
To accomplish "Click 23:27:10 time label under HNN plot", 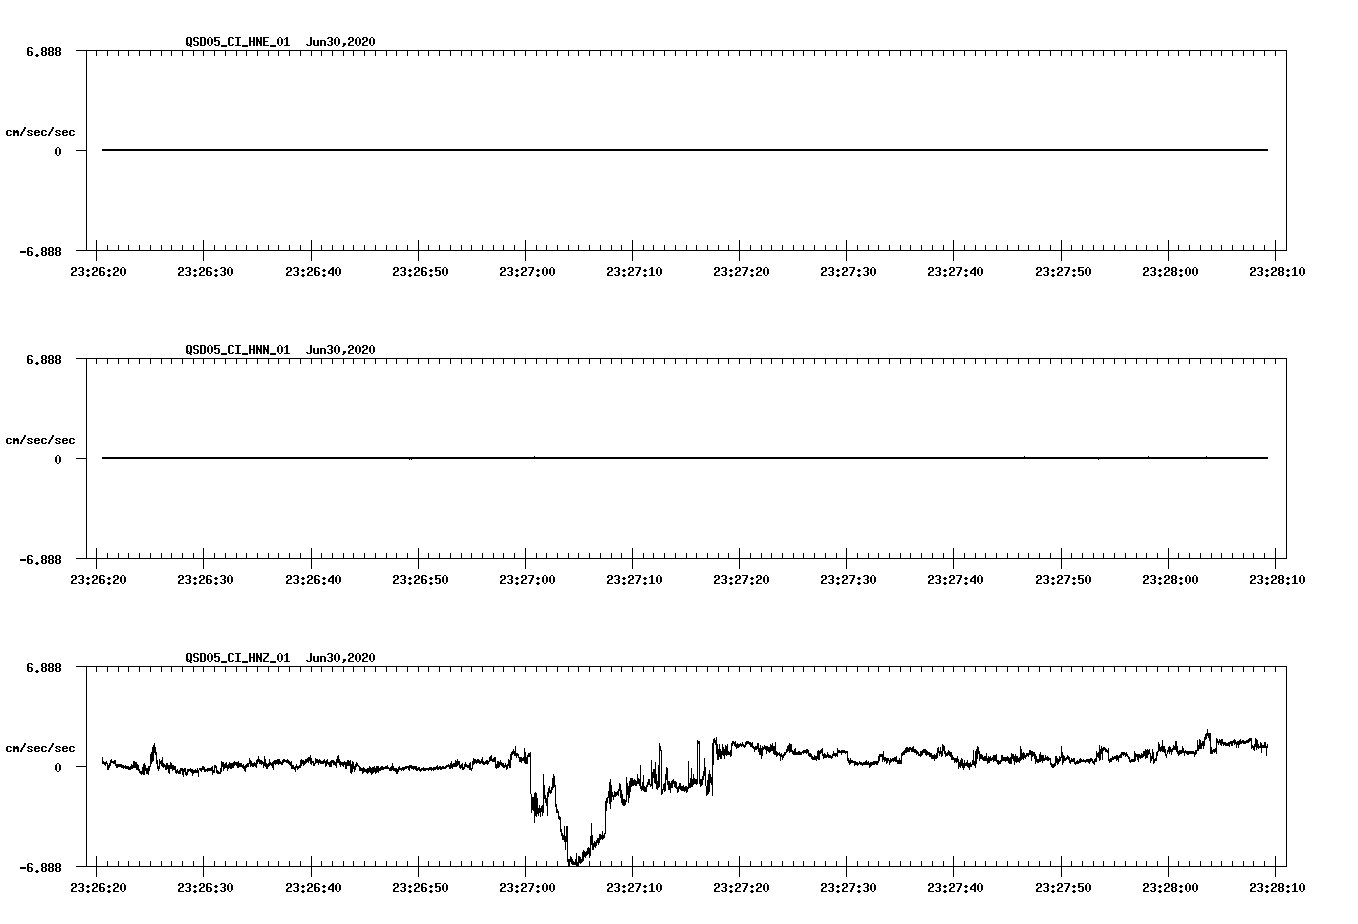I will pos(634,579).
